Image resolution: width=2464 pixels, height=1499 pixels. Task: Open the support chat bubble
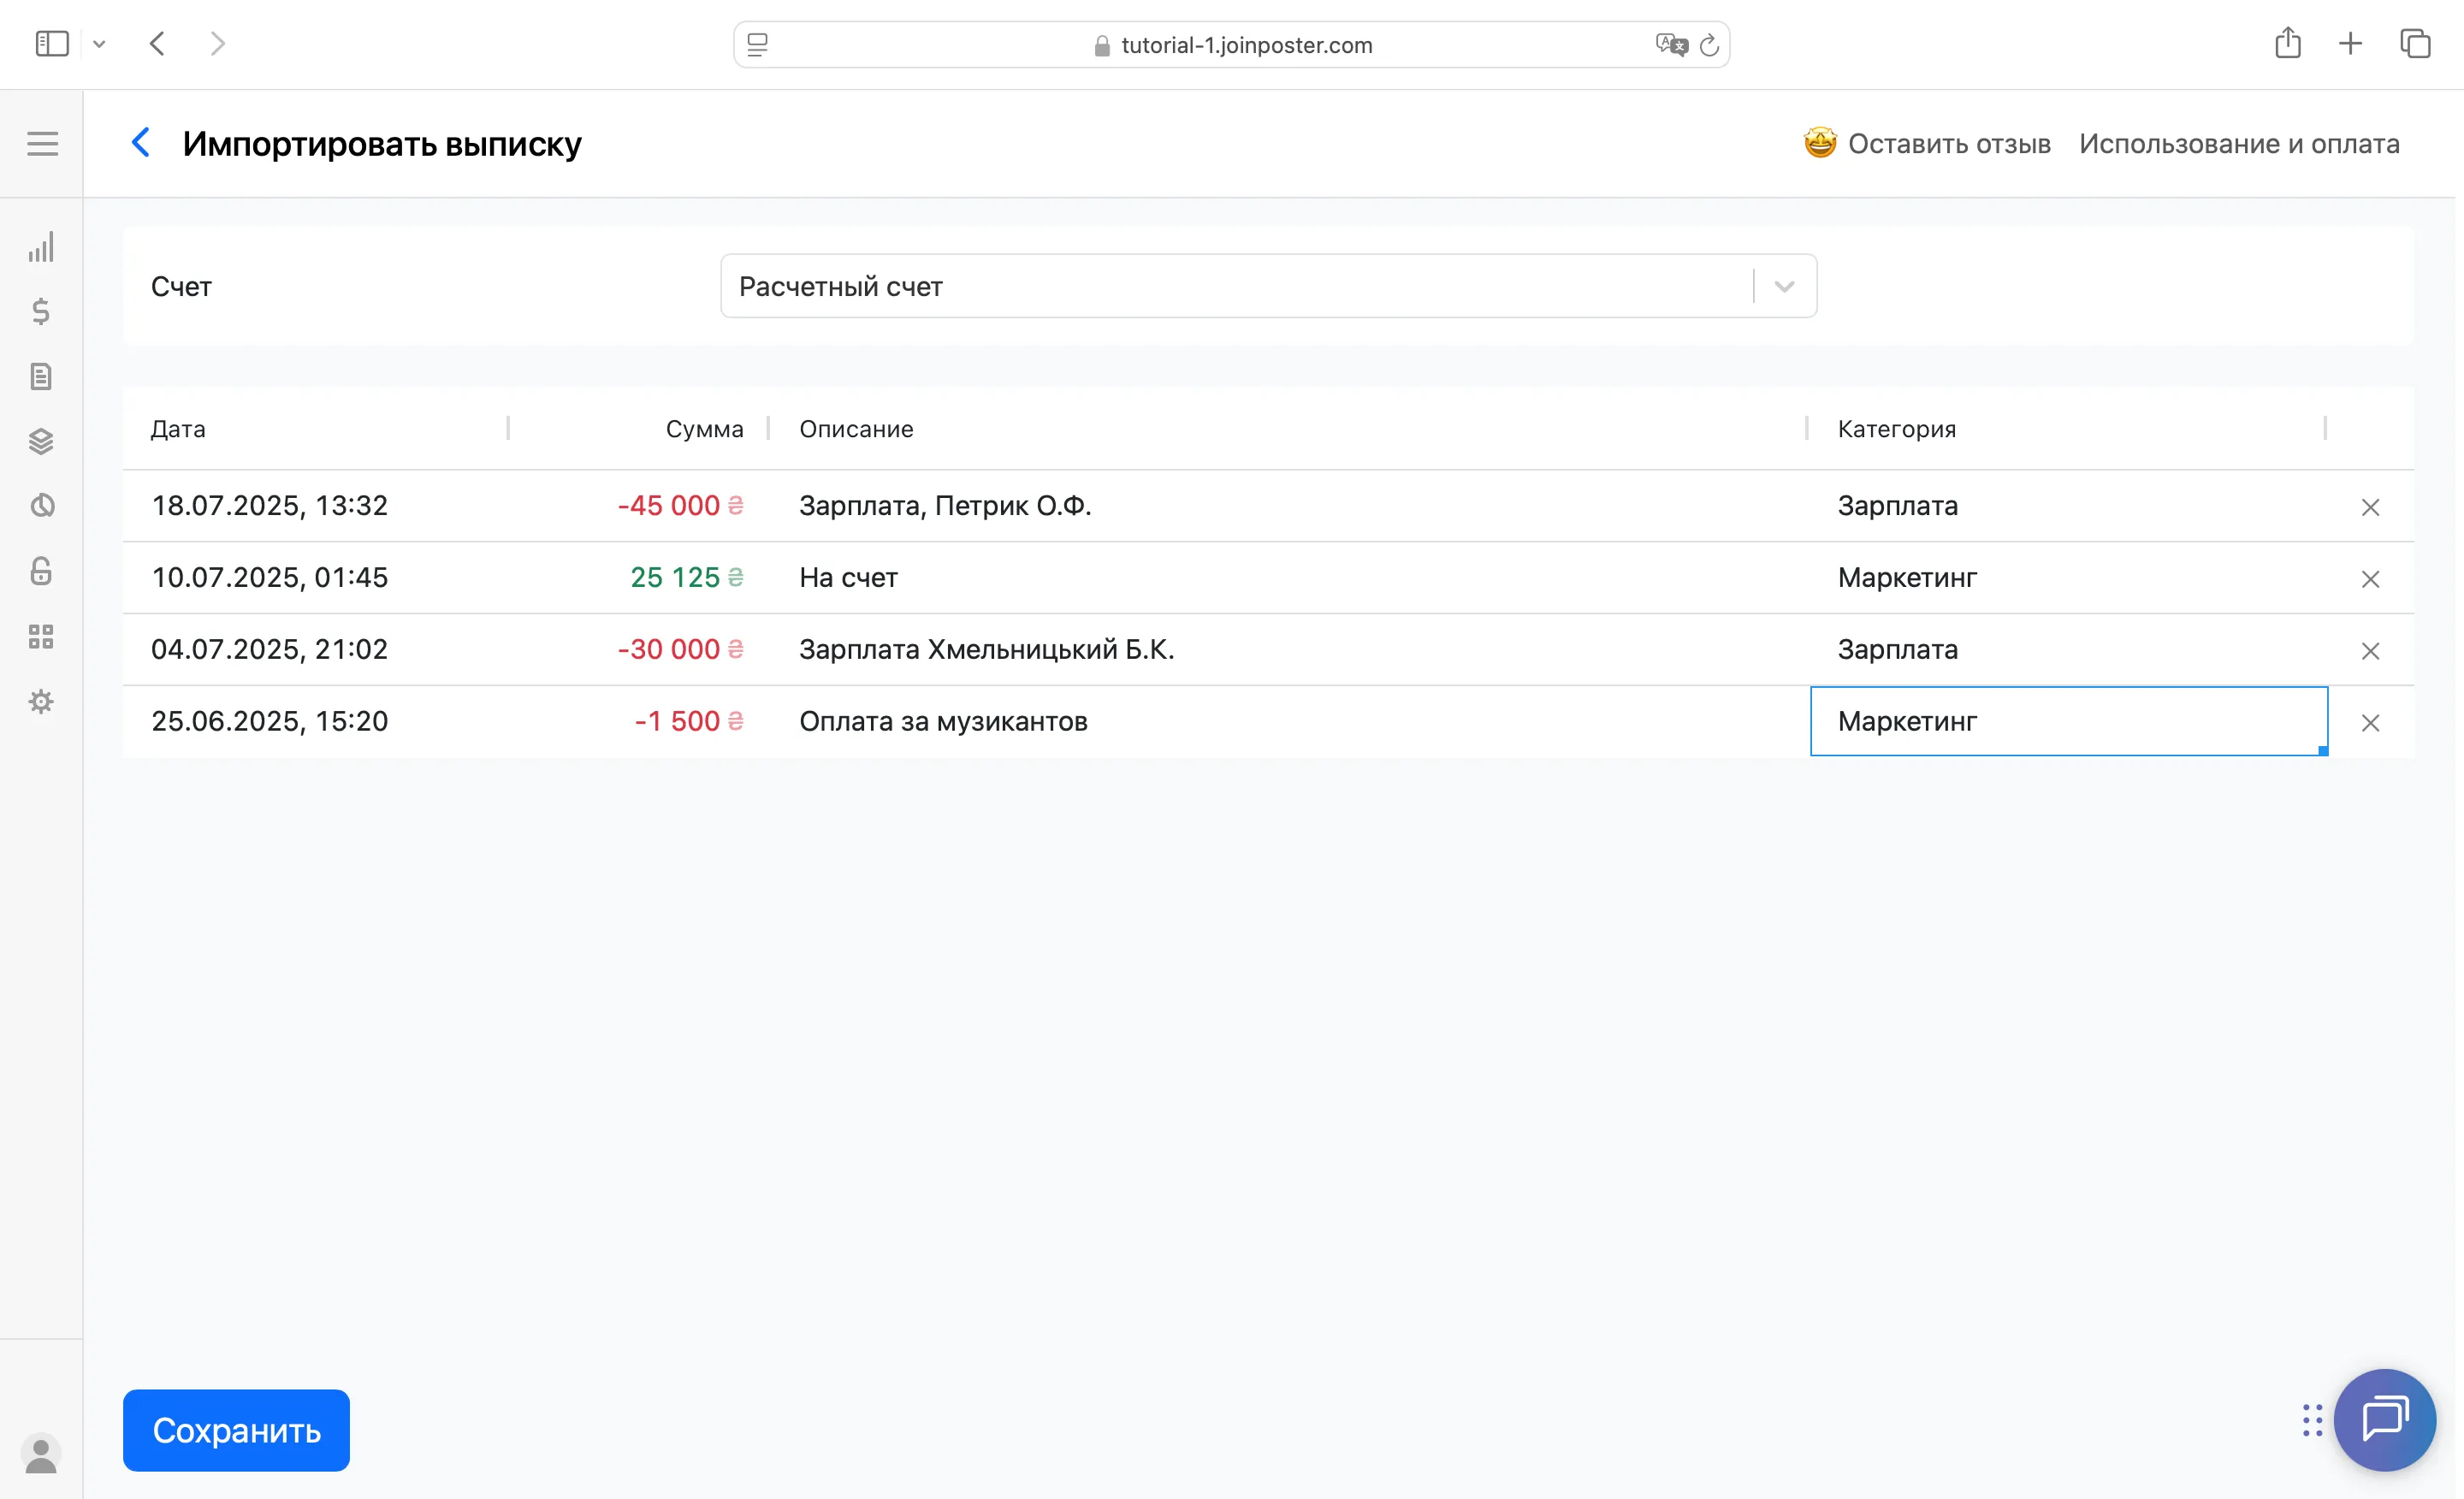coord(2384,1418)
